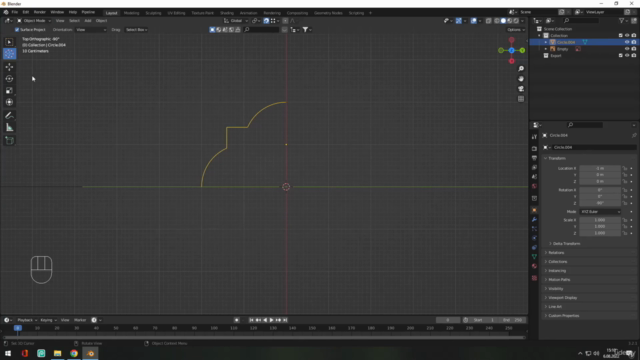Open the timeline Keying popover
This screenshot has height=360, width=640.
point(48,320)
